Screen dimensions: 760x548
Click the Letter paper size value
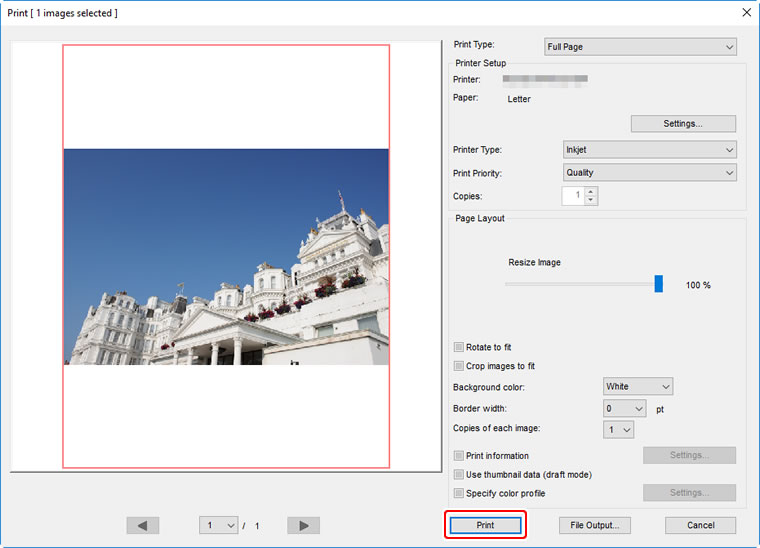519,99
